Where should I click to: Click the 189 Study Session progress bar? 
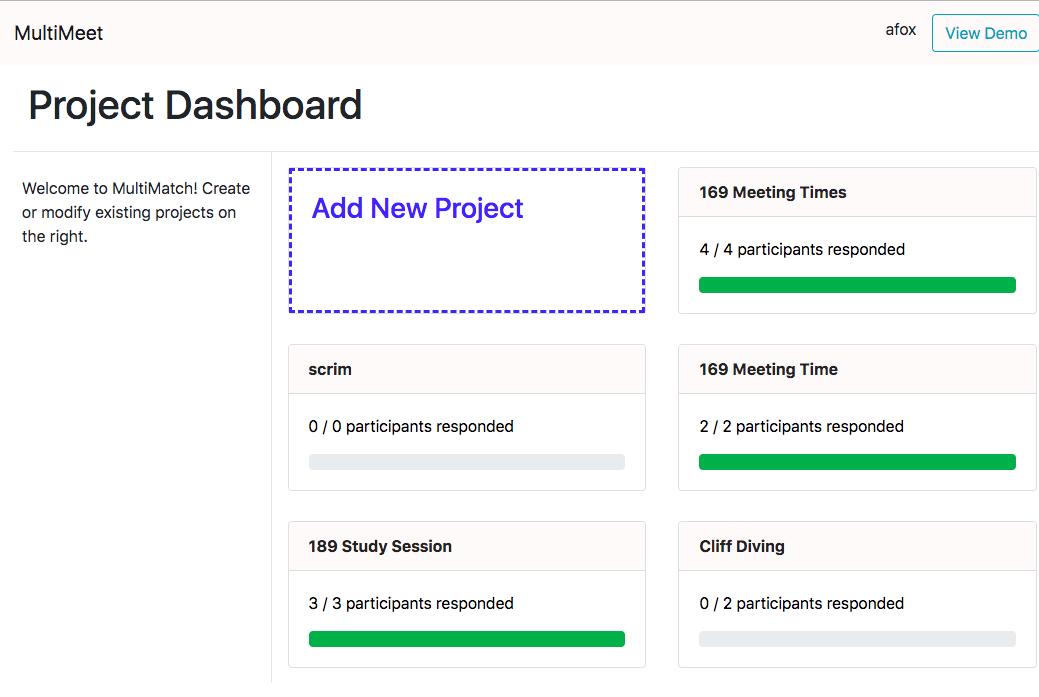(x=466, y=639)
